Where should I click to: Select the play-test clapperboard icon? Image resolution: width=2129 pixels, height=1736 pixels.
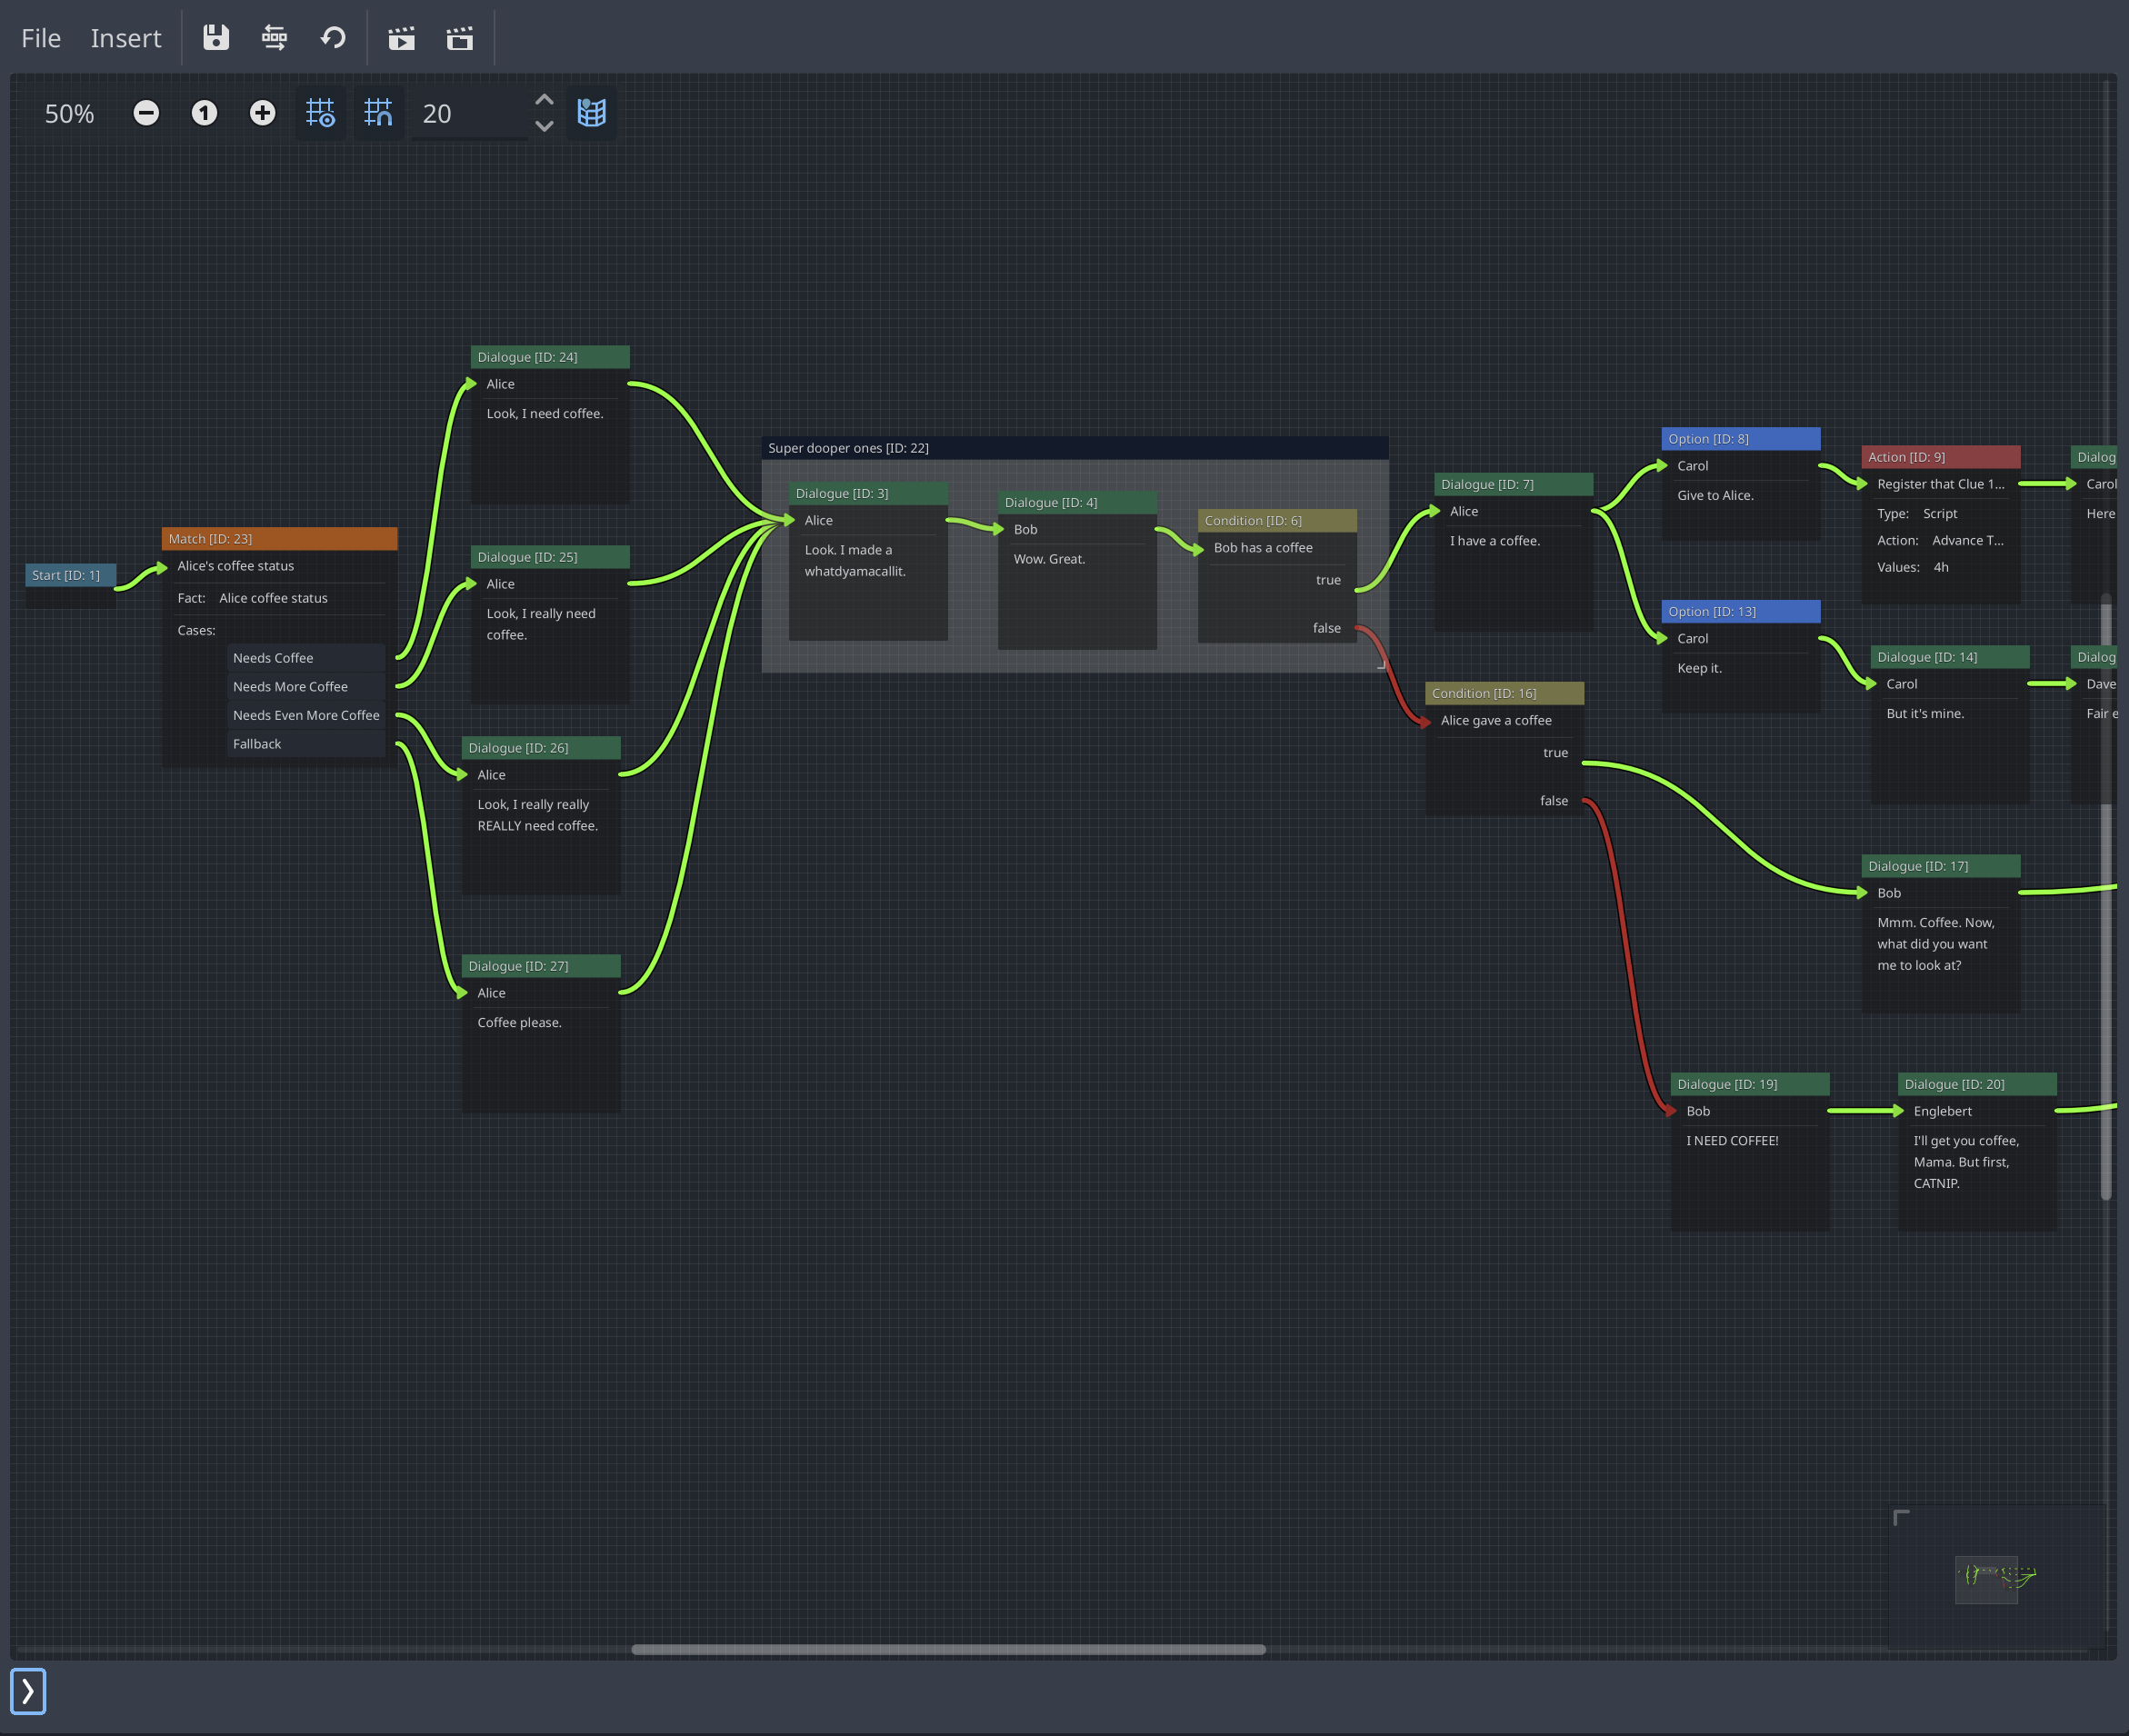tap(401, 38)
